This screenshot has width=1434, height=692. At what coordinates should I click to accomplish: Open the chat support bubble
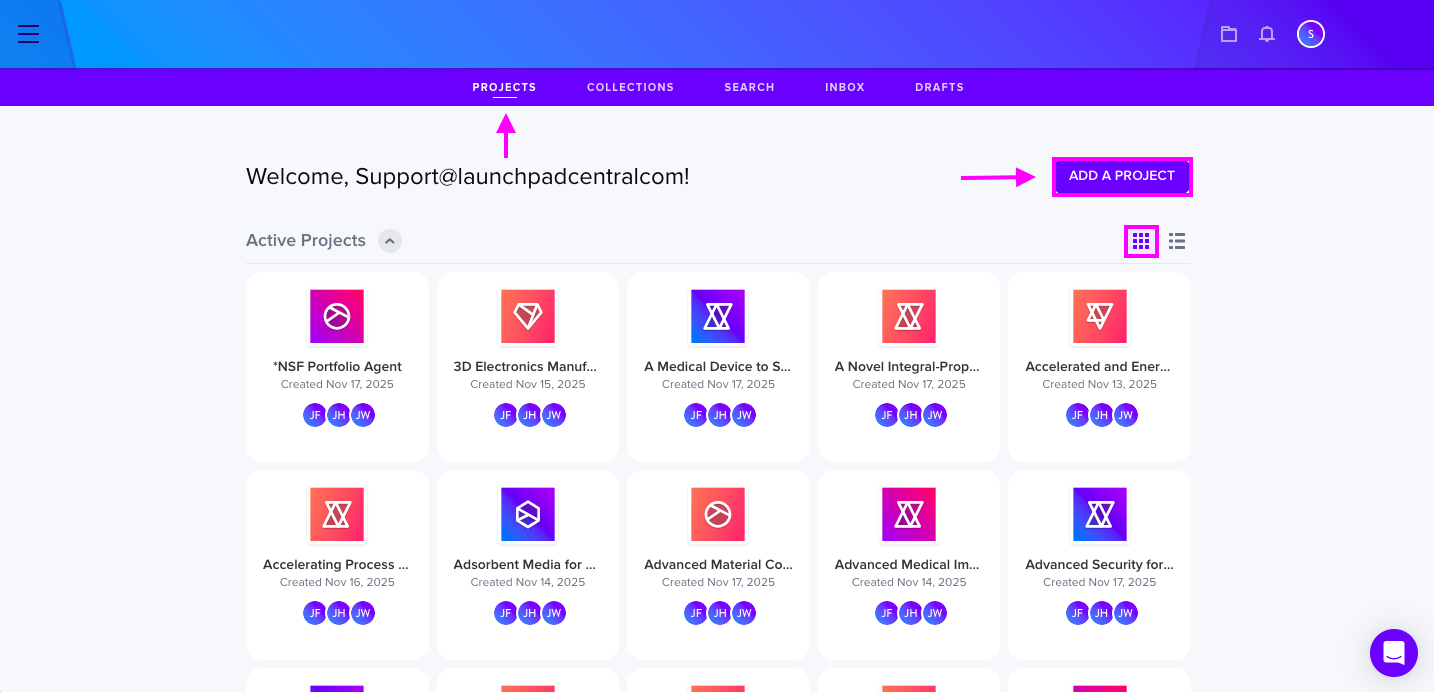(1394, 653)
